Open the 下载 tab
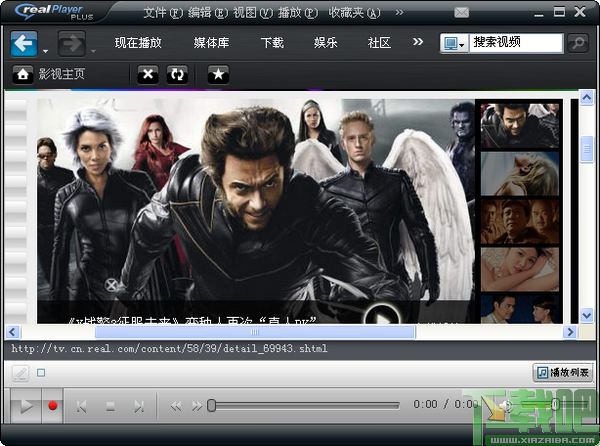The image size is (600, 446). pyautogui.click(x=272, y=42)
